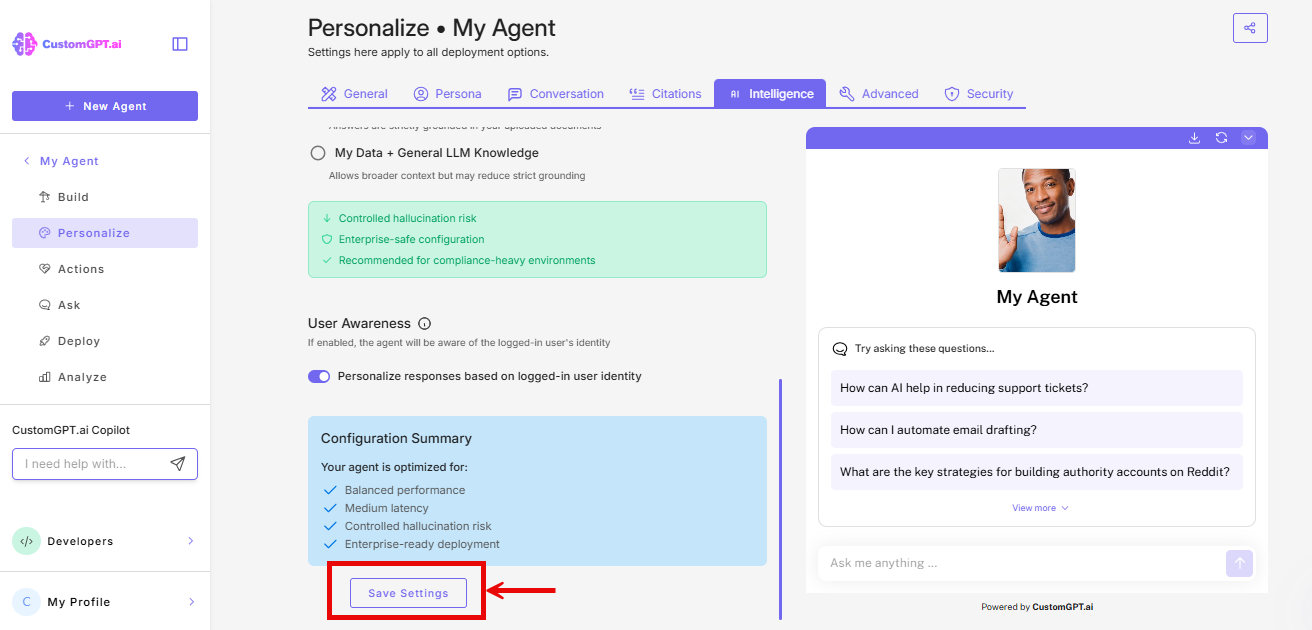Select the Build hammer icon in sidebar
The height and width of the screenshot is (630, 1312).
click(x=43, y=196)
